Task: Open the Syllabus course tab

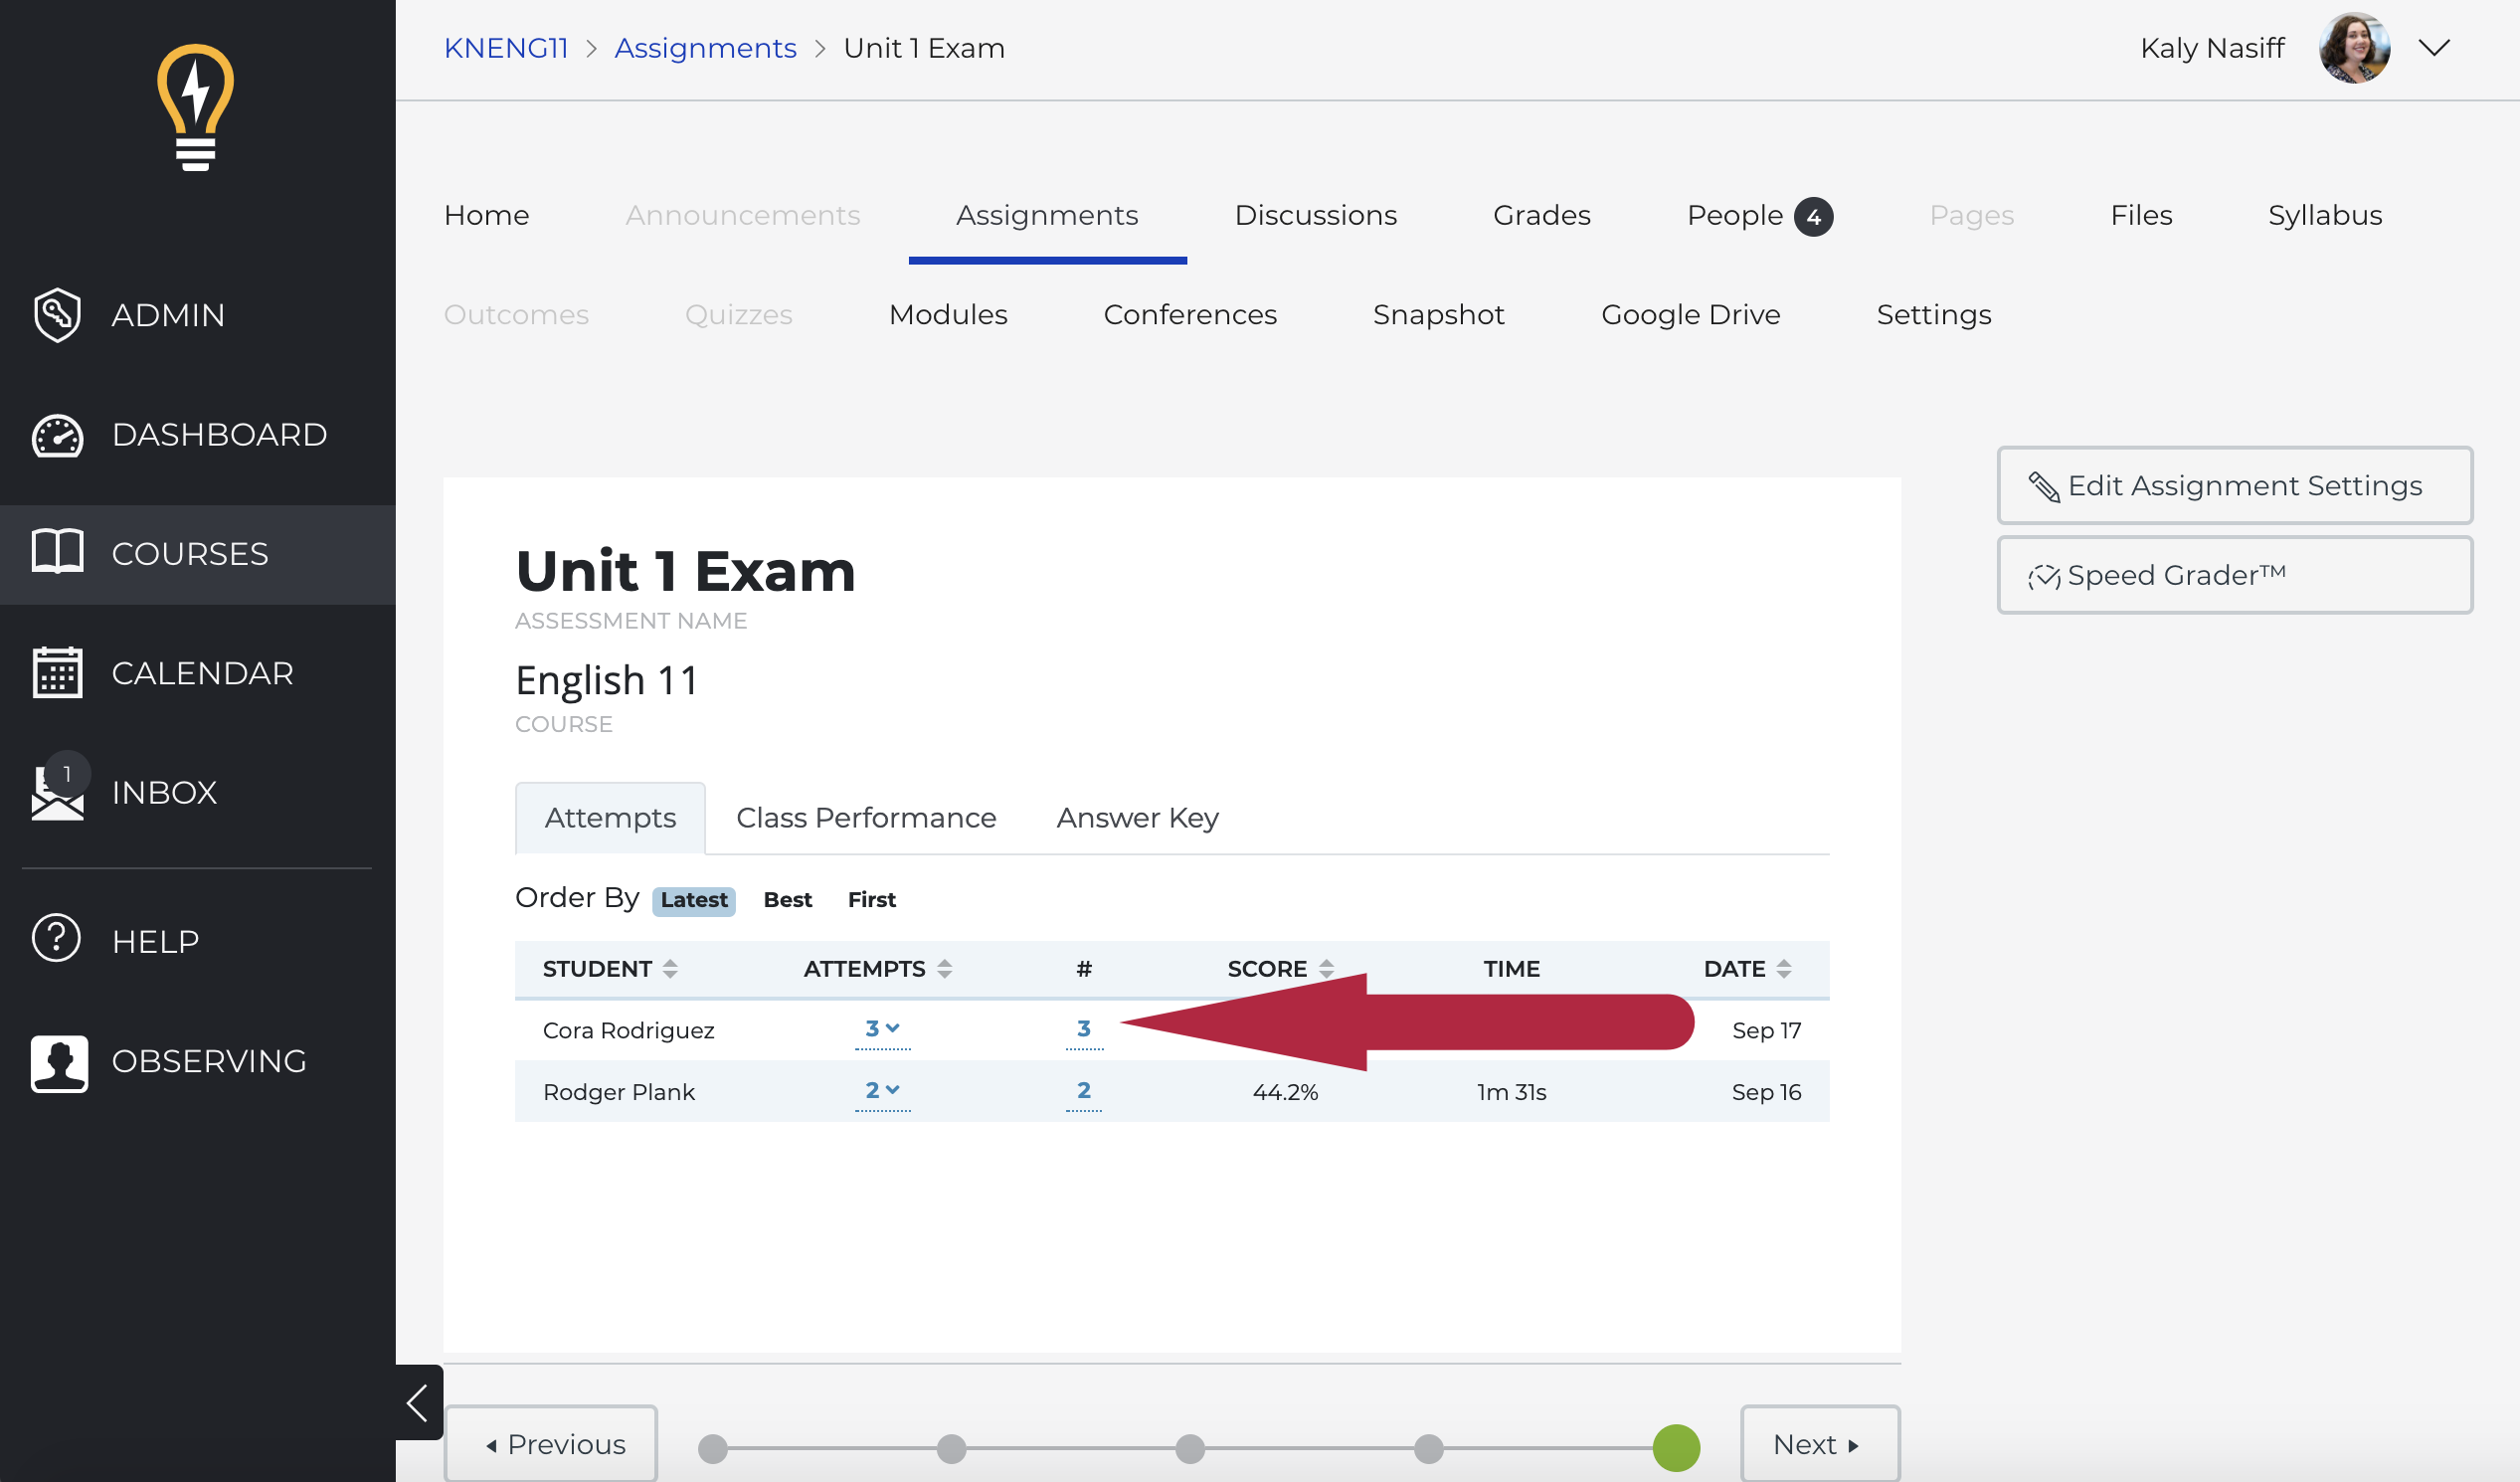Action: 2325,215
